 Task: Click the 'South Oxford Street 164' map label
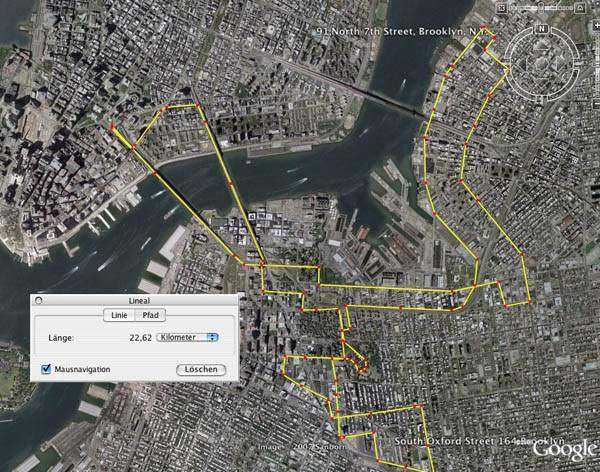[x=480, y=441]
